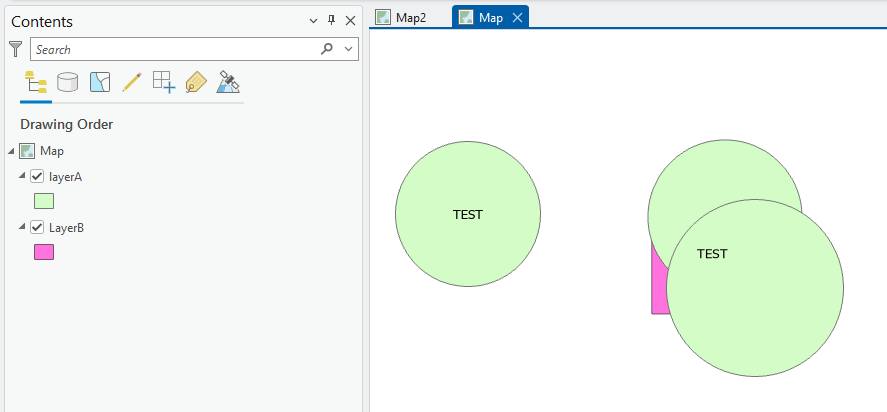Open the search options dropdown arrow
887x412 pixels.
[348, 49]
